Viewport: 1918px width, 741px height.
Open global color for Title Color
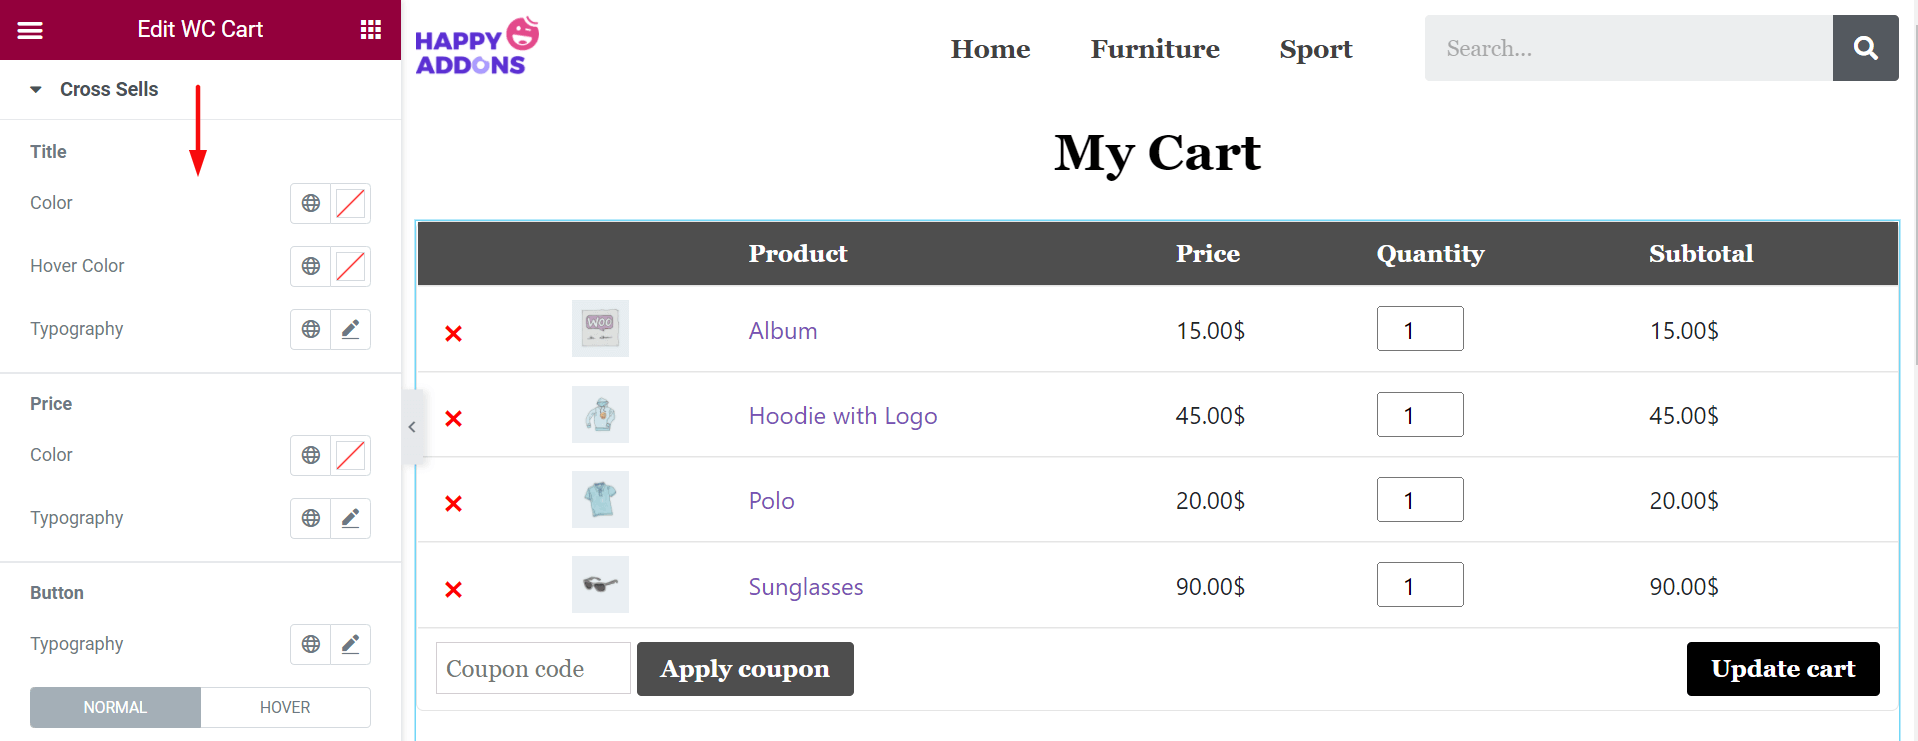(x=311, y=203)
